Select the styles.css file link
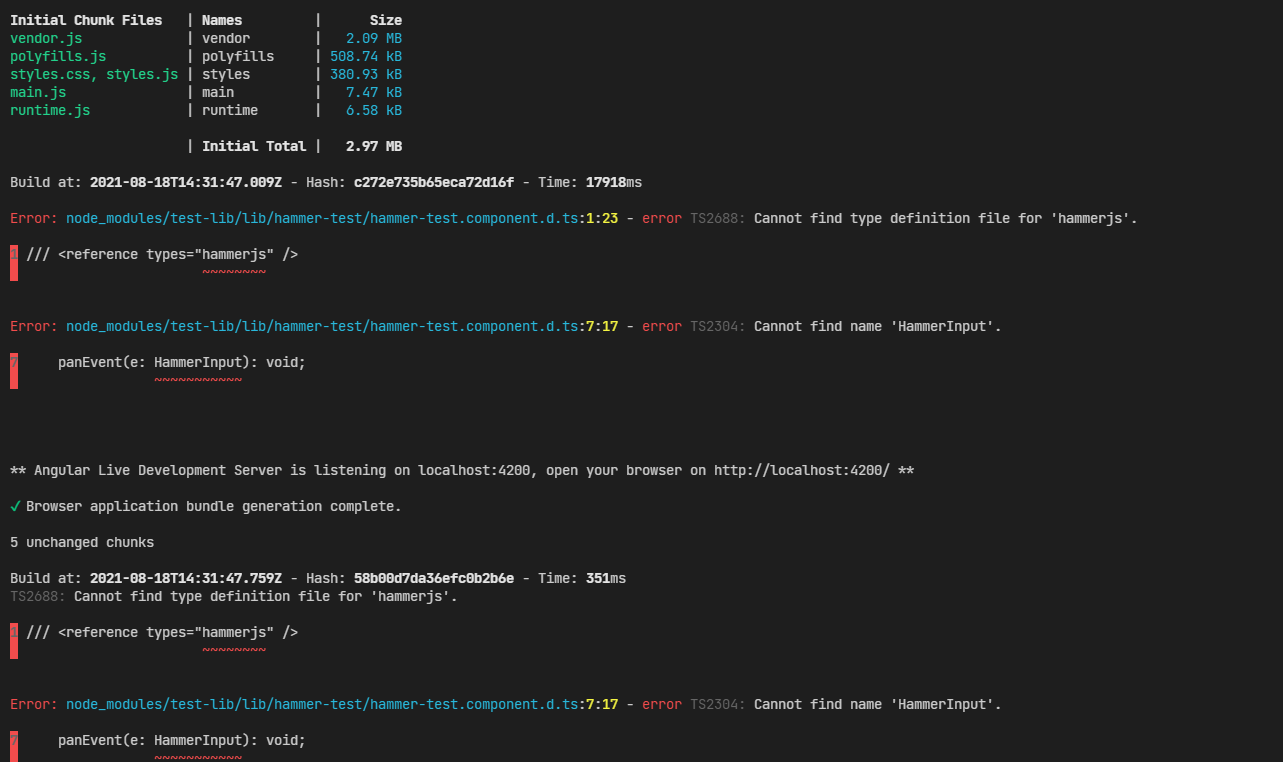This screenshot has height=762, width=1283. tap(48, 74)
